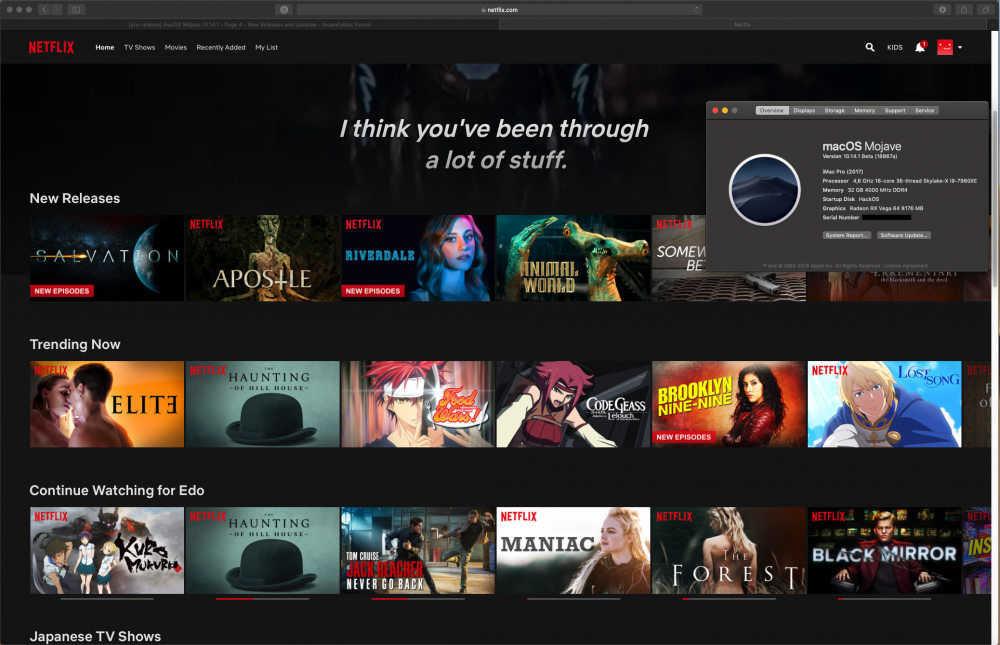Click Software Update button
1000x645 pixels.
pyautogui.click(x=903, y=235)
